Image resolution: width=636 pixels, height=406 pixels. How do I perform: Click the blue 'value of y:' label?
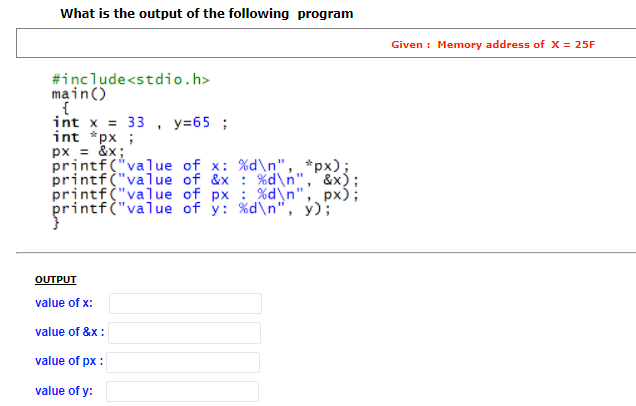pyautogui.click(x=64, y=391)
